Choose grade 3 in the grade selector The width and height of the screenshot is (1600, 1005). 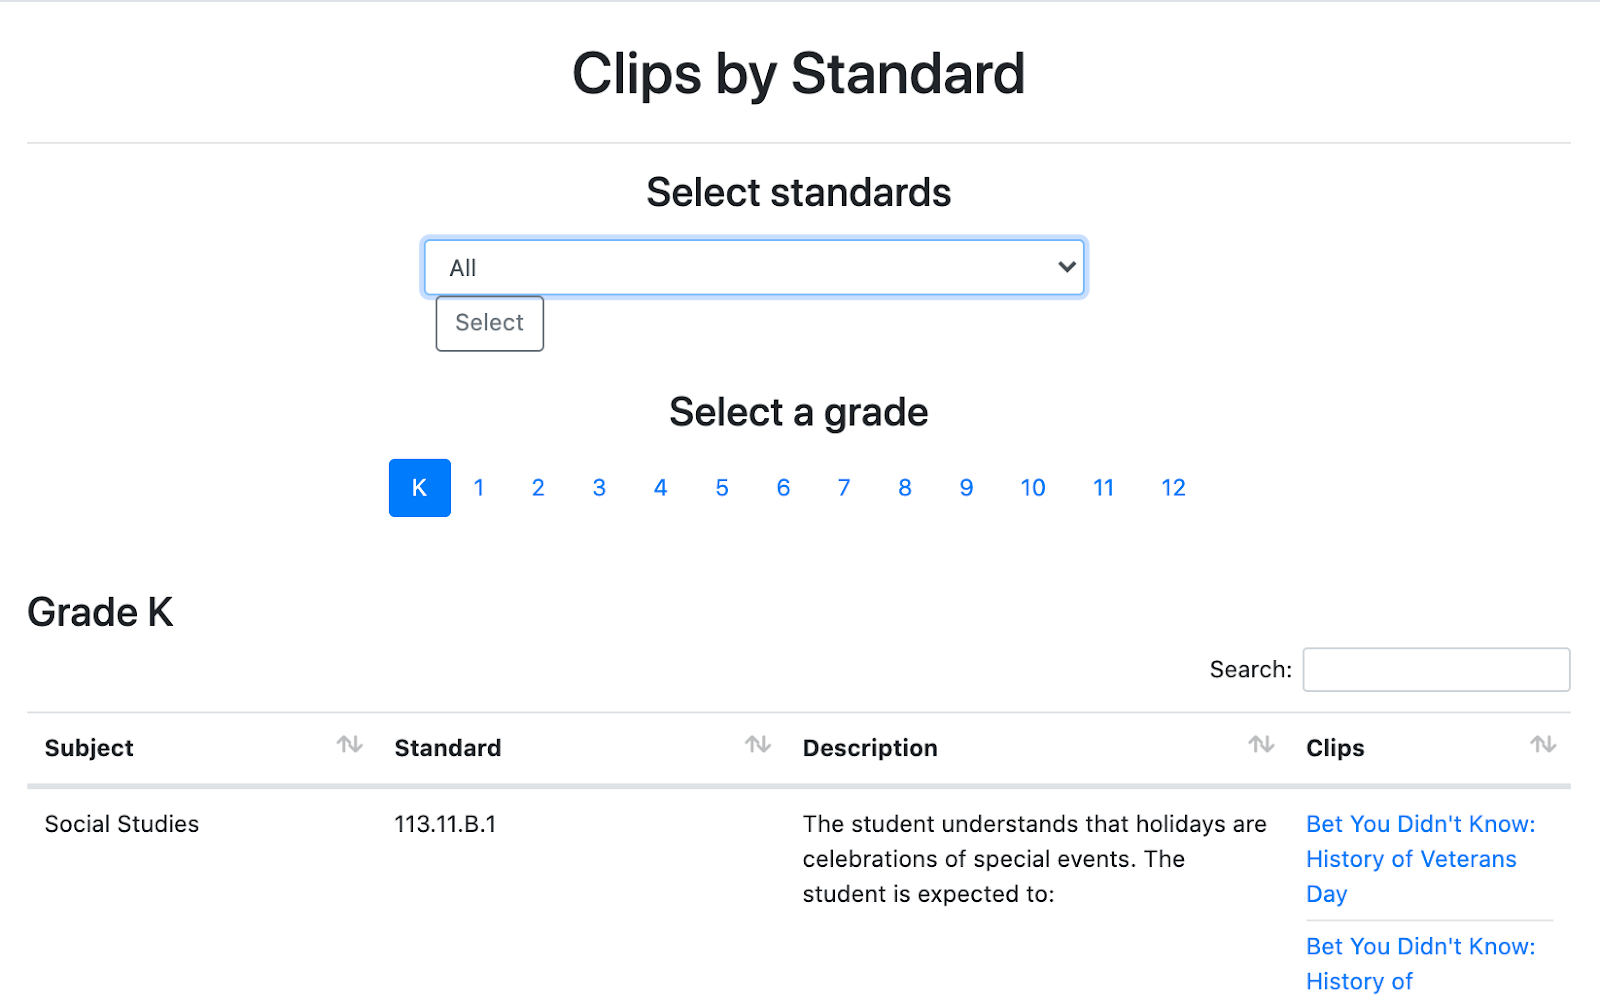coord(599,488)
